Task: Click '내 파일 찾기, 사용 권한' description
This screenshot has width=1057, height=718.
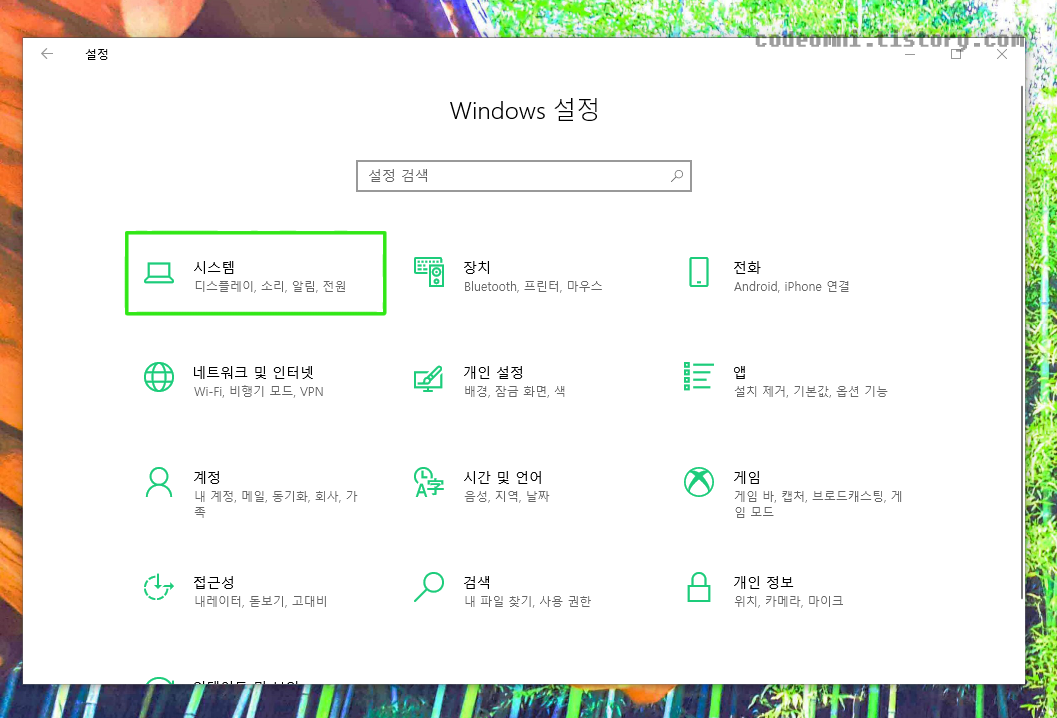Action: (527, 601)
